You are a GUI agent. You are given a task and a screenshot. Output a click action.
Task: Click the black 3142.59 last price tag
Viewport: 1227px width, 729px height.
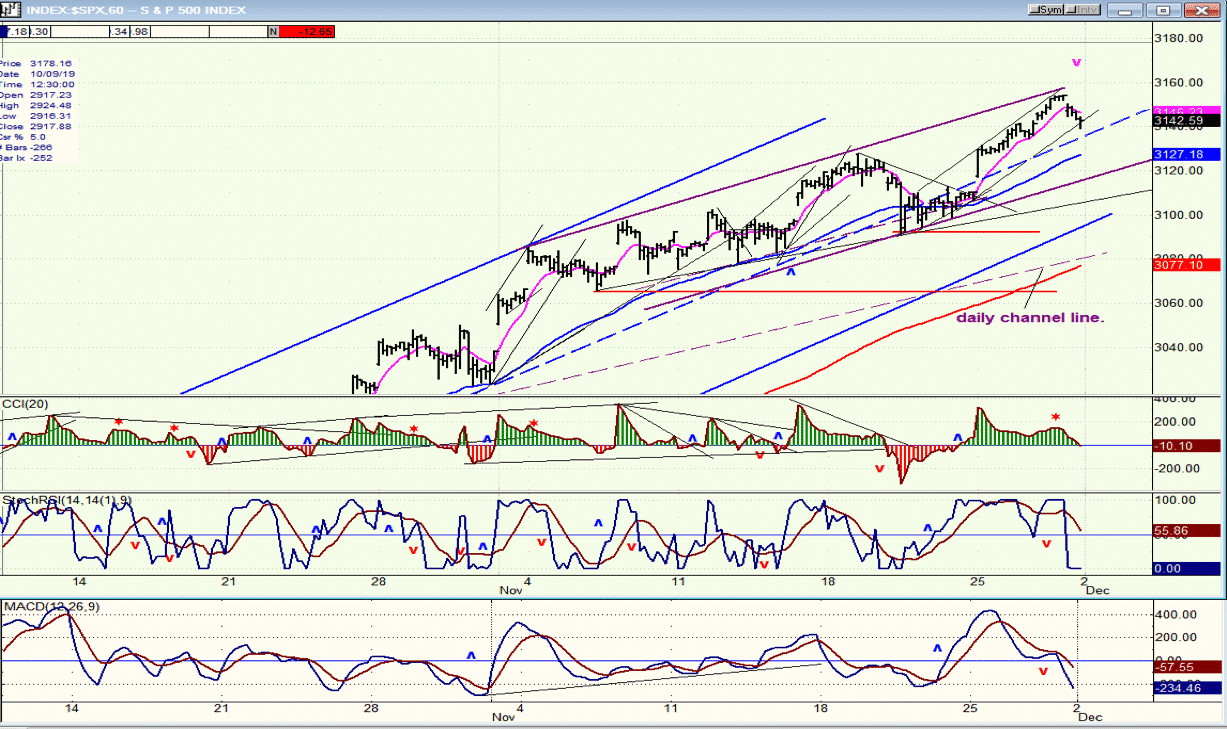1186,121
